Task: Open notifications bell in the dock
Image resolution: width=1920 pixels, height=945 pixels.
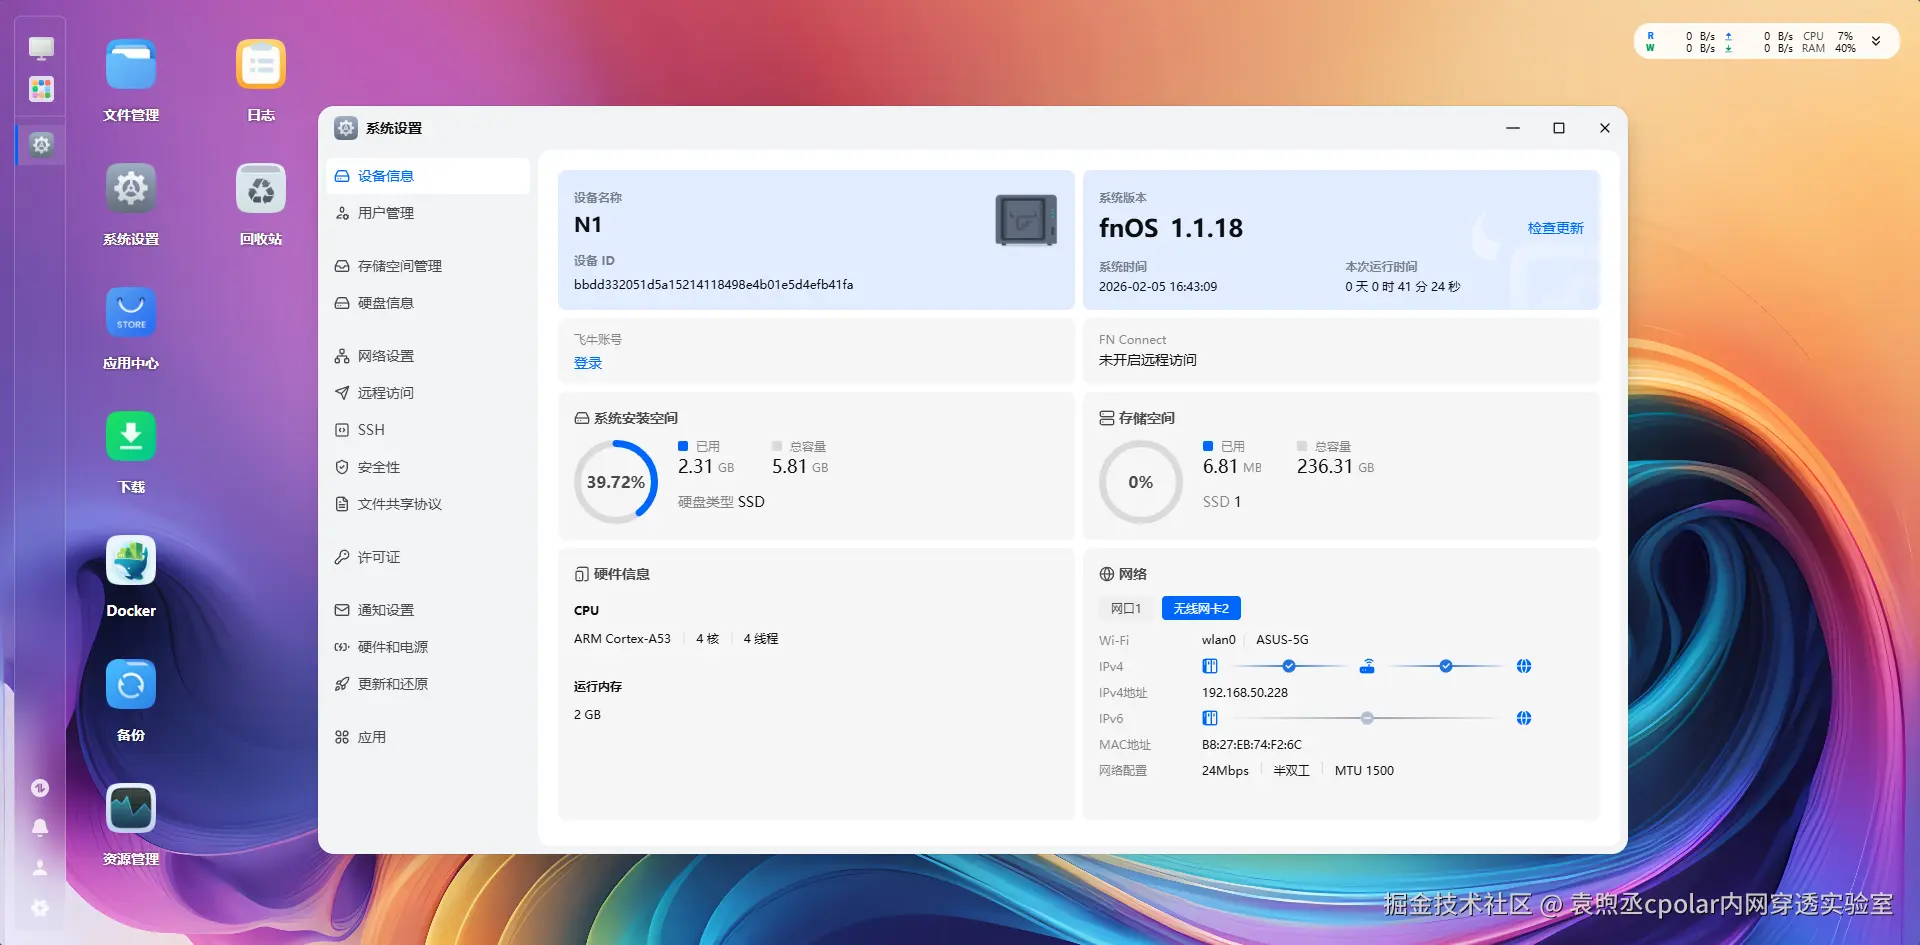Action: 40,827
